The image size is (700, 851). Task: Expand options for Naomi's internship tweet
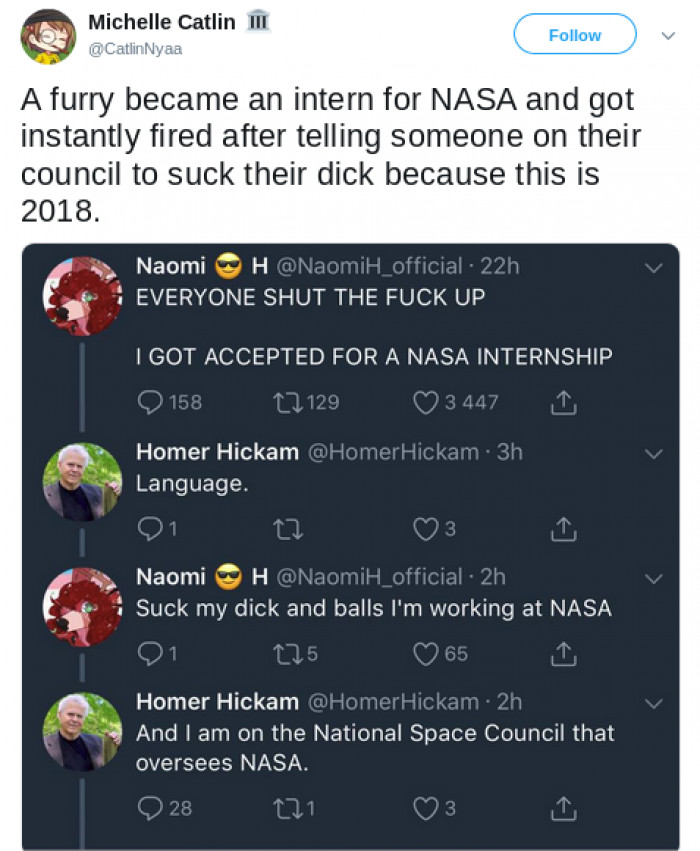(653, 268)
